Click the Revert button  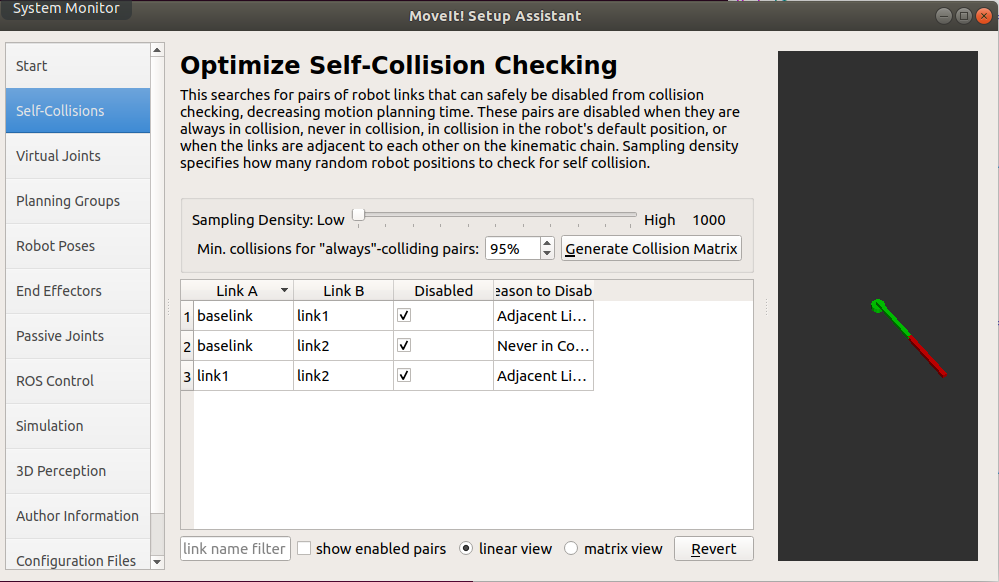713,548
